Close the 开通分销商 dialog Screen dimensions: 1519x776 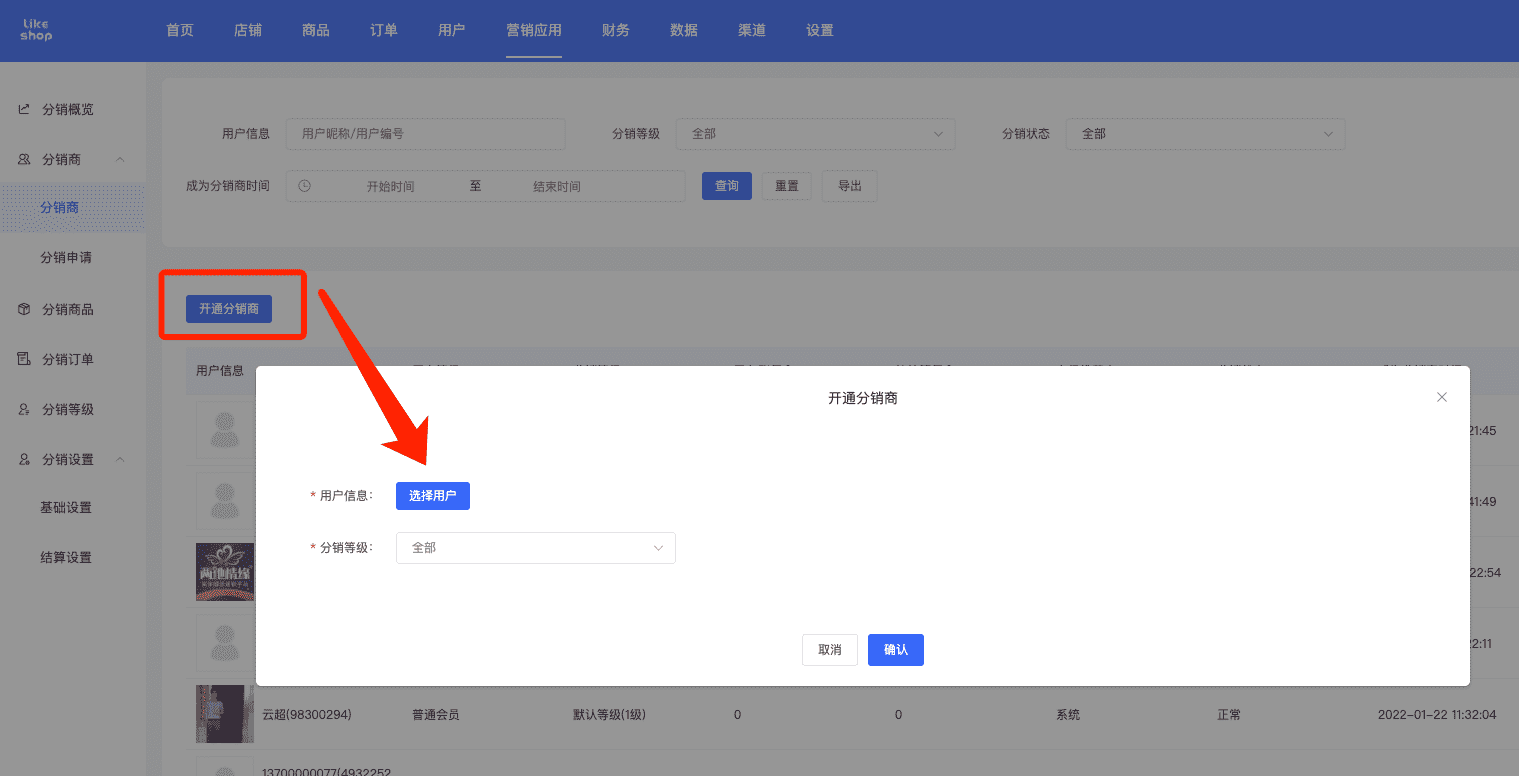(x=1442, y=397)
